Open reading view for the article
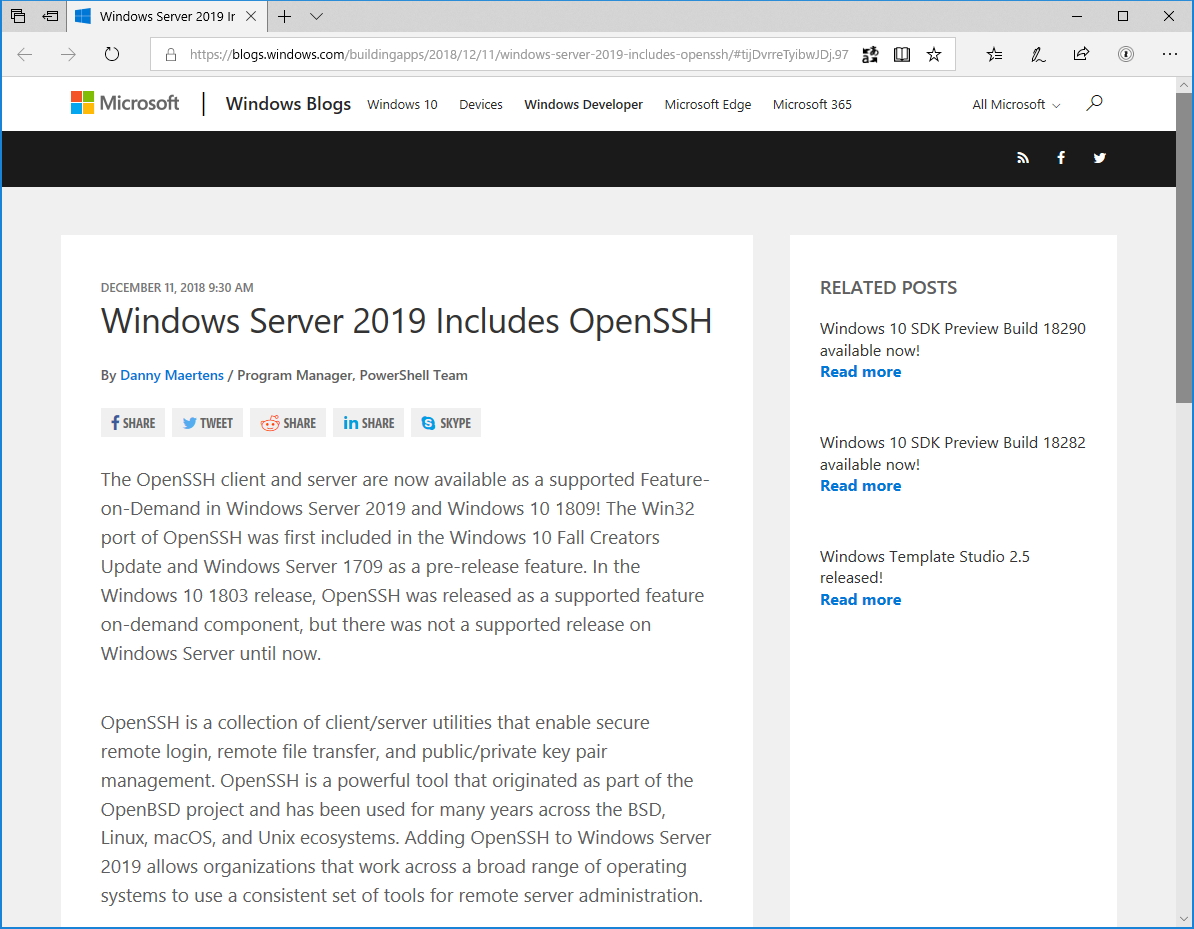Screen dimensions: 1194x929 pyautogui.click(x=902, y=54)
